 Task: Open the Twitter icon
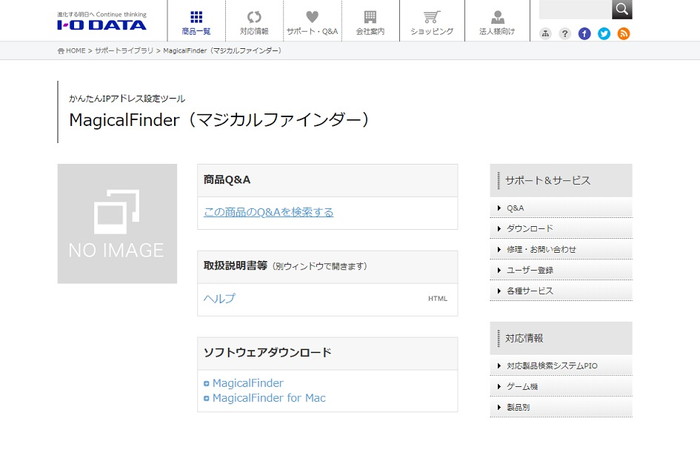(604, 33)
